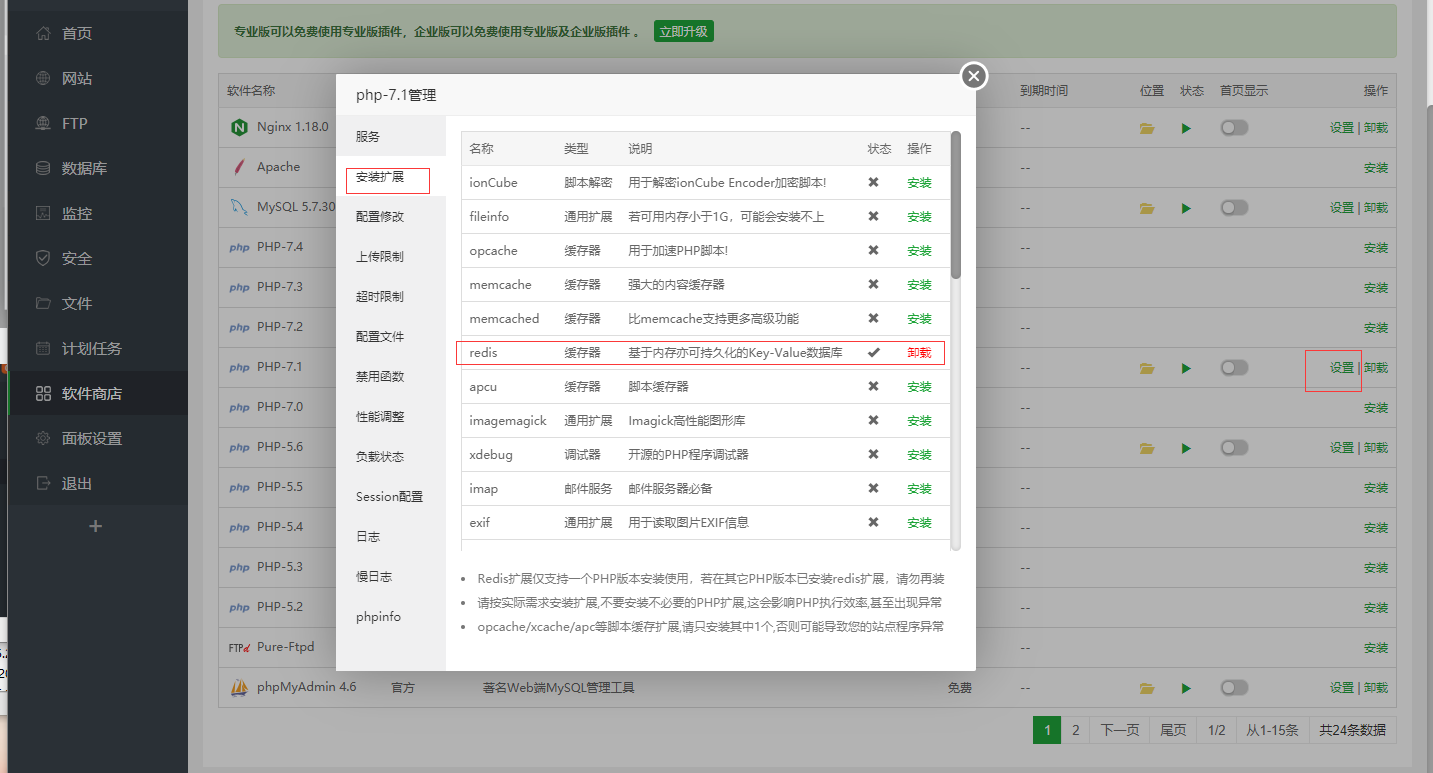1433x773 pixels.
Task: Click 卸载 for Nginx 1.18.0
Action: (1376, 128)
